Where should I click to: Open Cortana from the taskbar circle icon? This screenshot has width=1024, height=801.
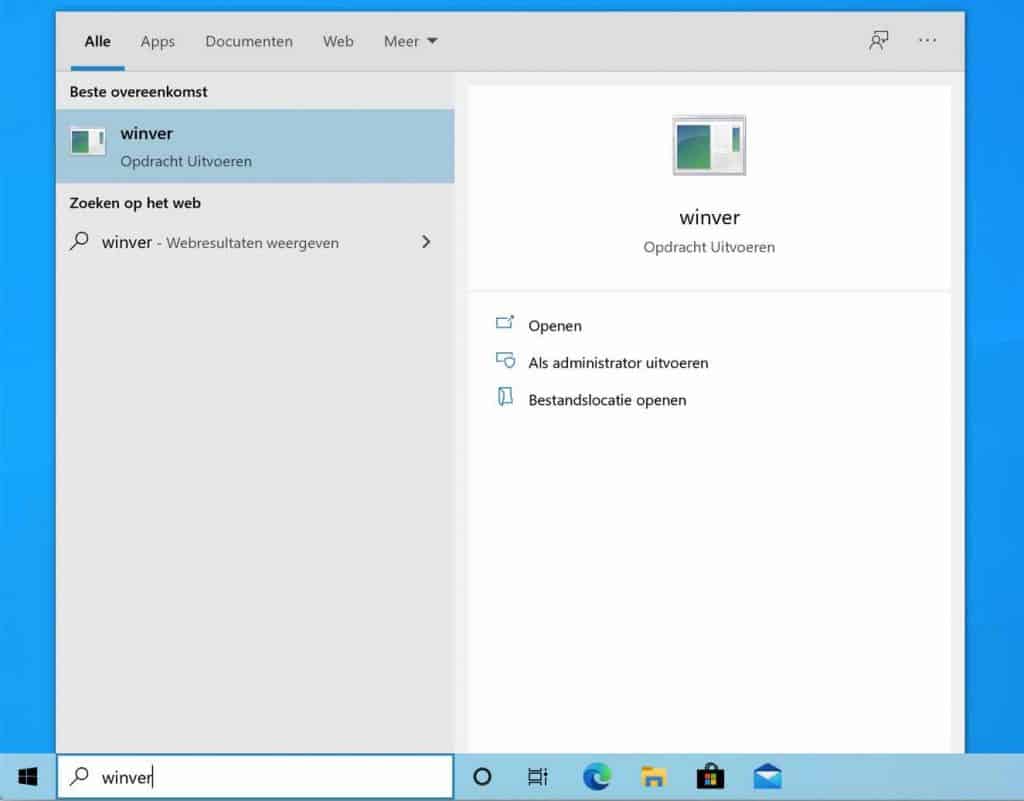click(x=482, y=777)
